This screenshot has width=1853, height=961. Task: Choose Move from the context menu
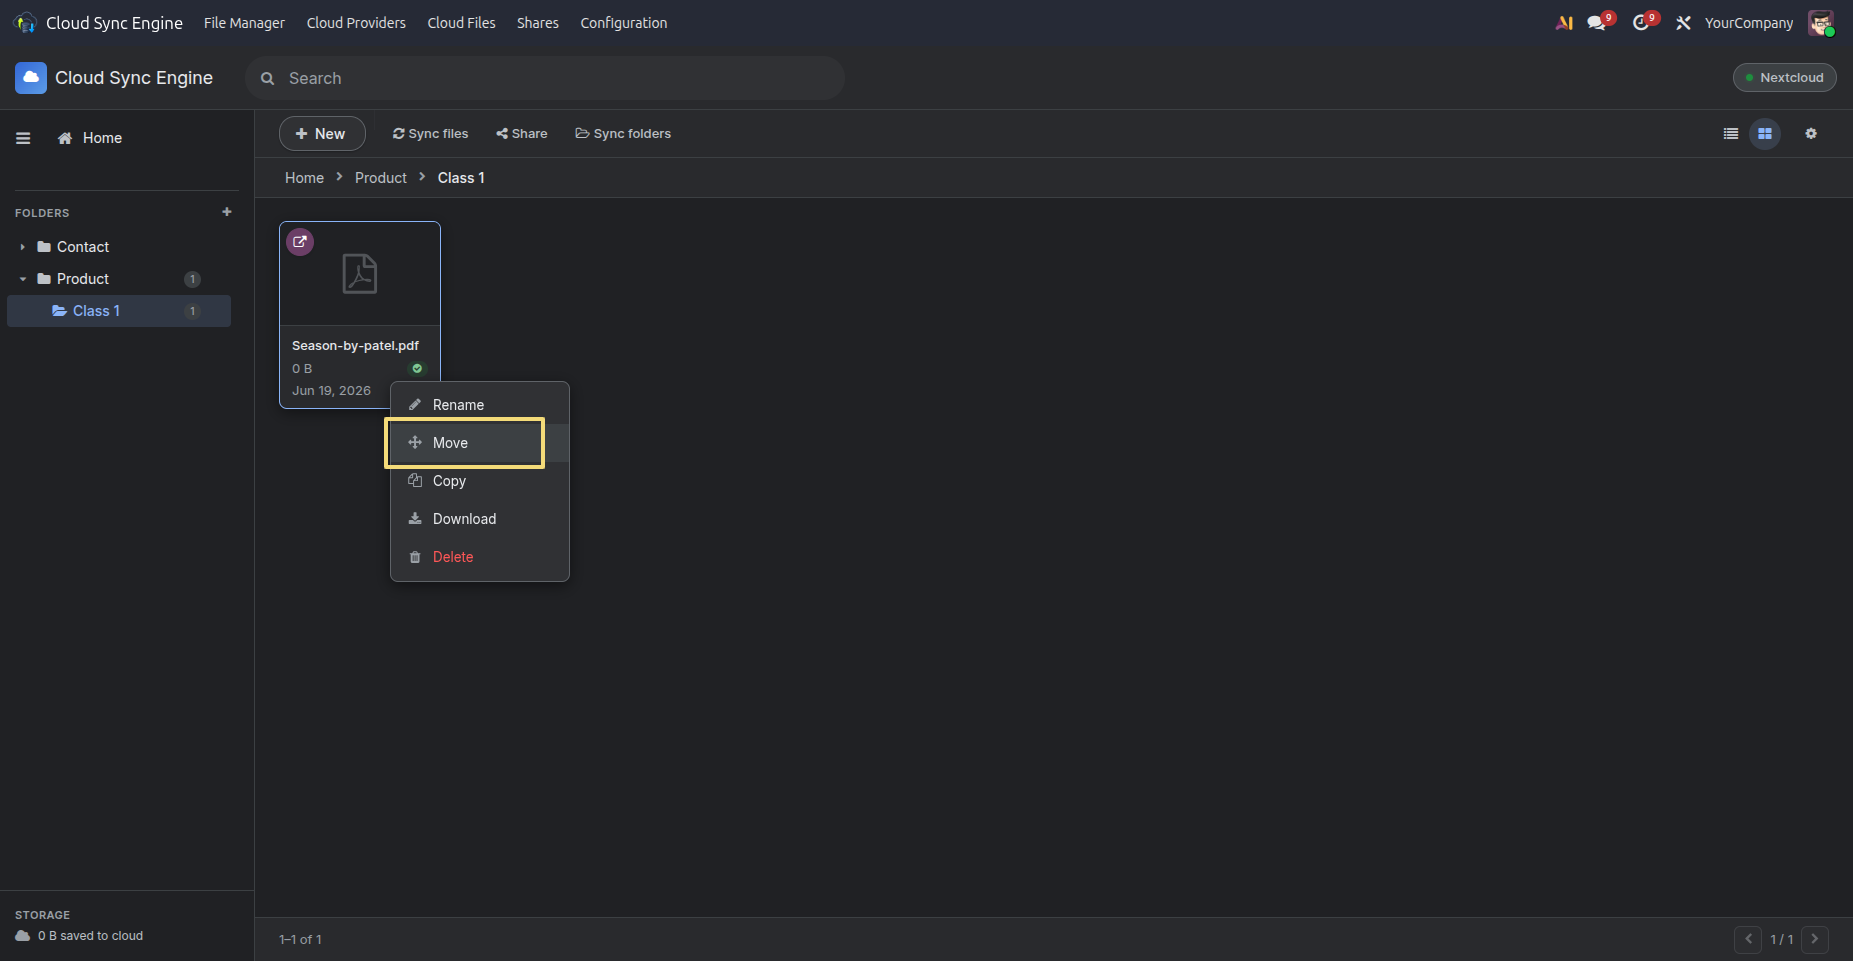point(480,443)
